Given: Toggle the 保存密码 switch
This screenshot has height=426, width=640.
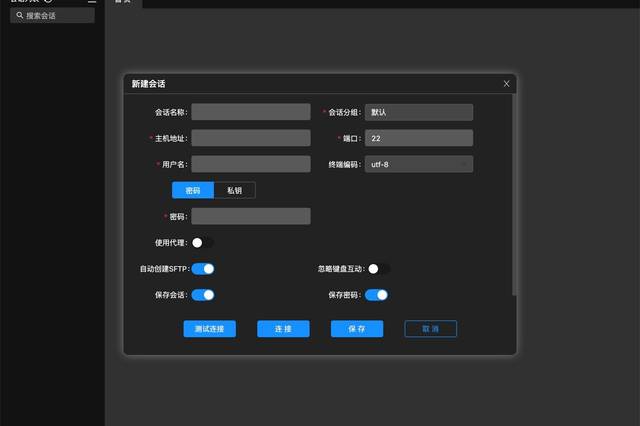Looking at the screenshot, I should coord(376,295).
